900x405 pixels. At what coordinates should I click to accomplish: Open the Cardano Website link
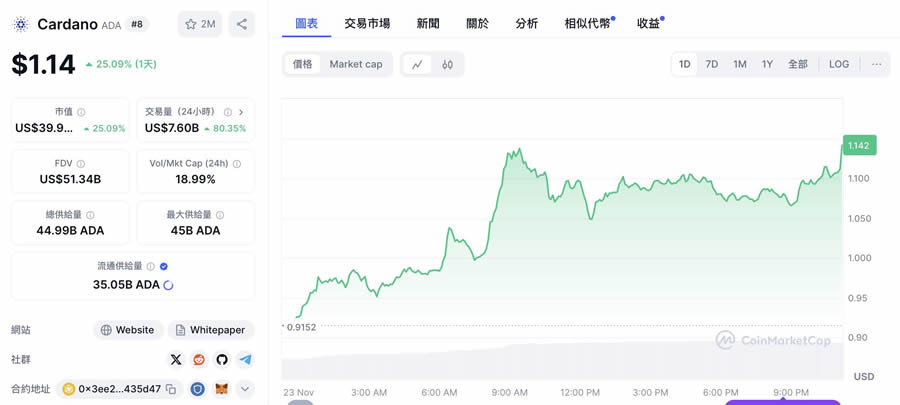click(x=127, y=330)
